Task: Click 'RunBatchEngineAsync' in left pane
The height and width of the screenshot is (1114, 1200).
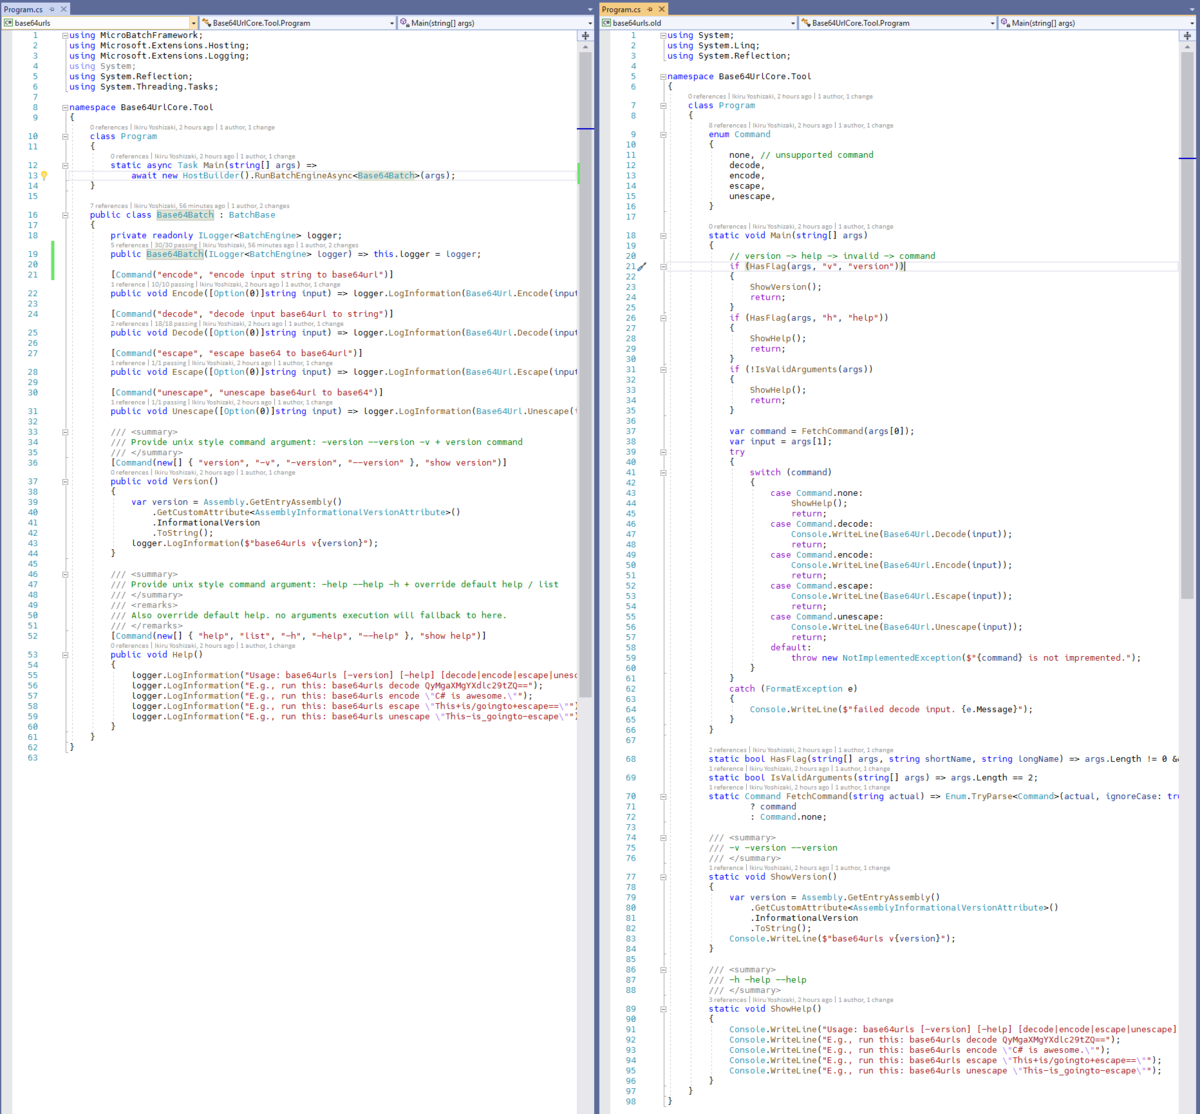Action: pos(302,176)
